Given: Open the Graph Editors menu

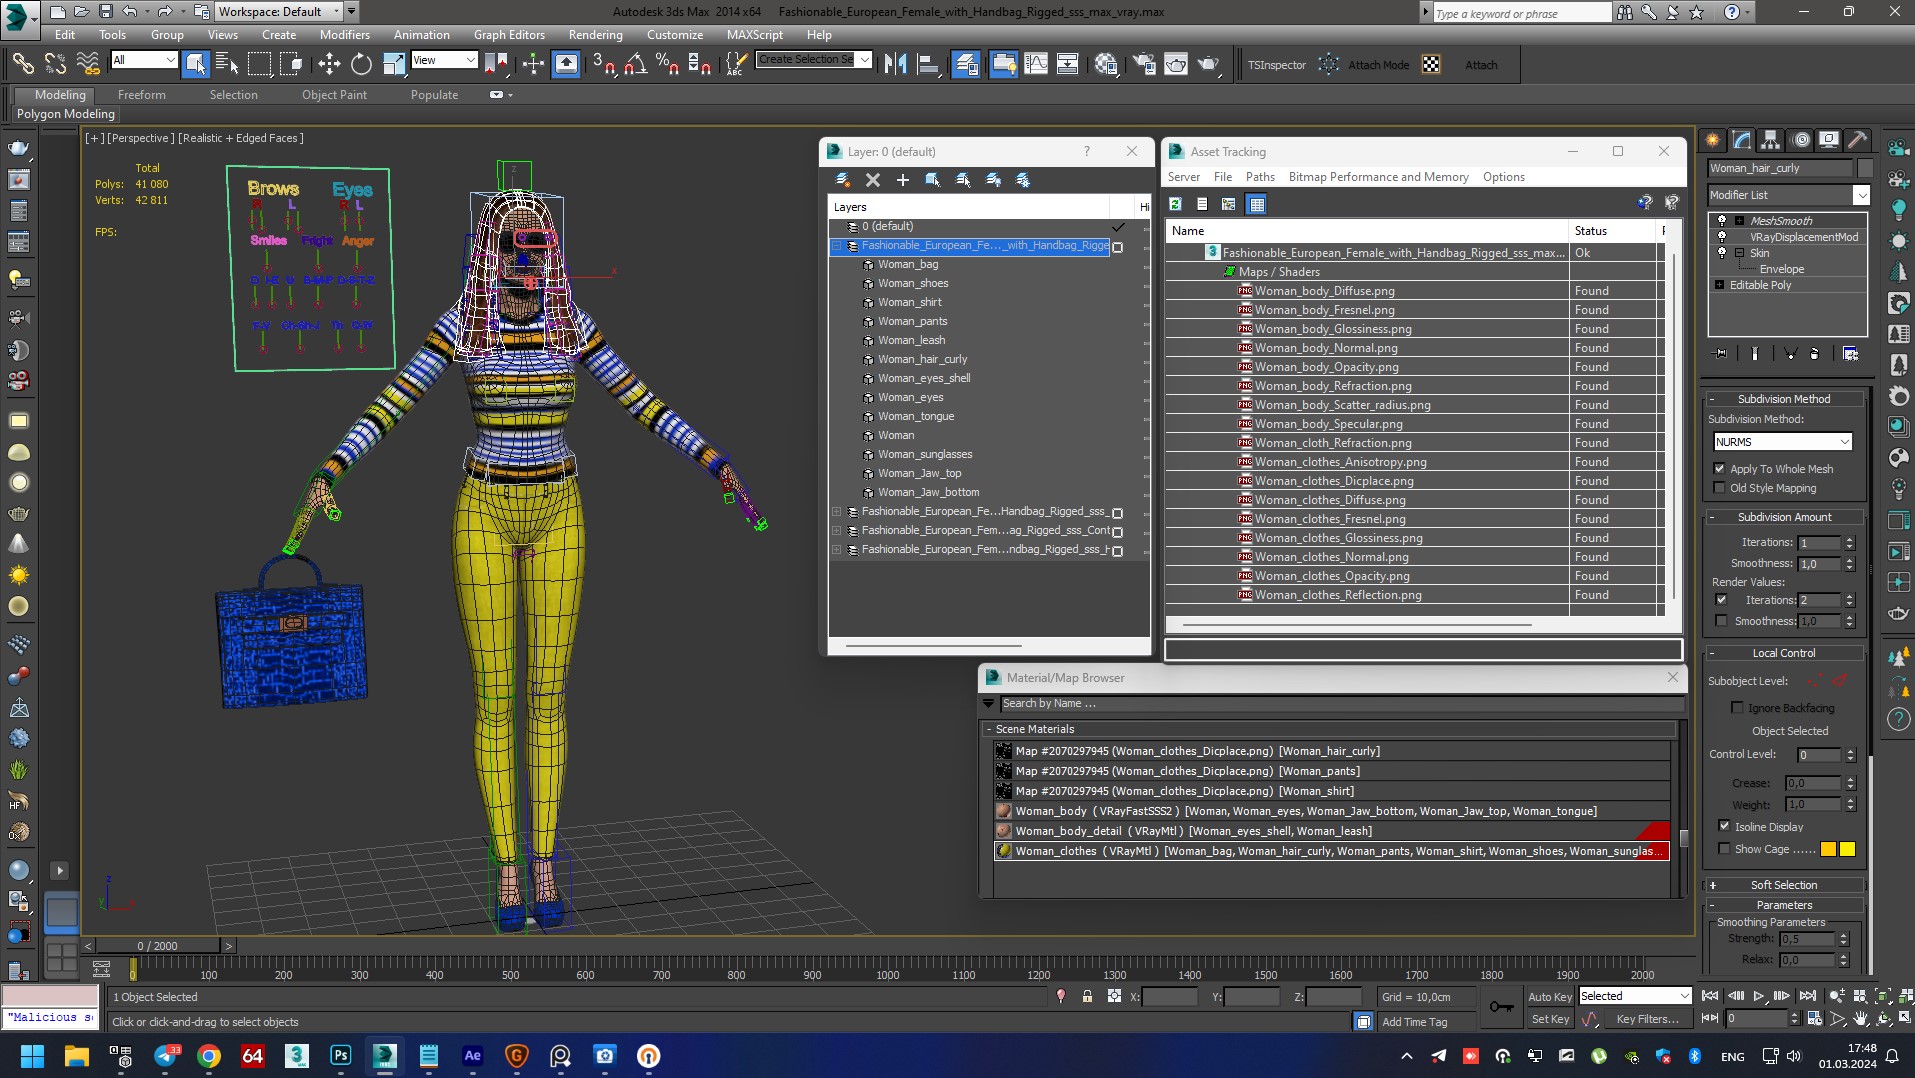Looking at the screenshot, I should tap(509, 34).
